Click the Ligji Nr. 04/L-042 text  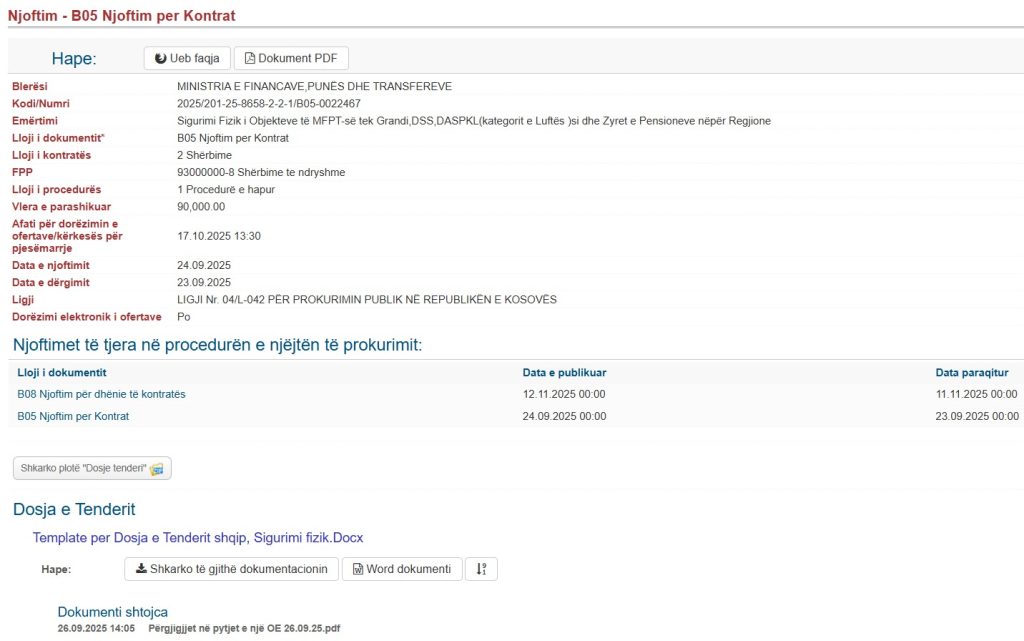click(366, 300)
